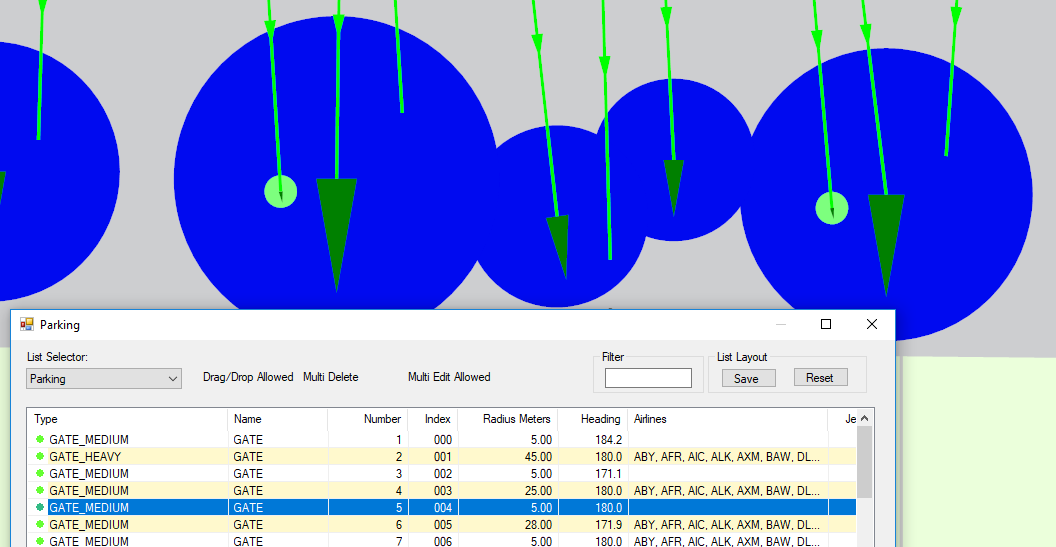Click the green dot icon of gate number 1
The image size is (1056, 547).
click(x=41, y=440)
